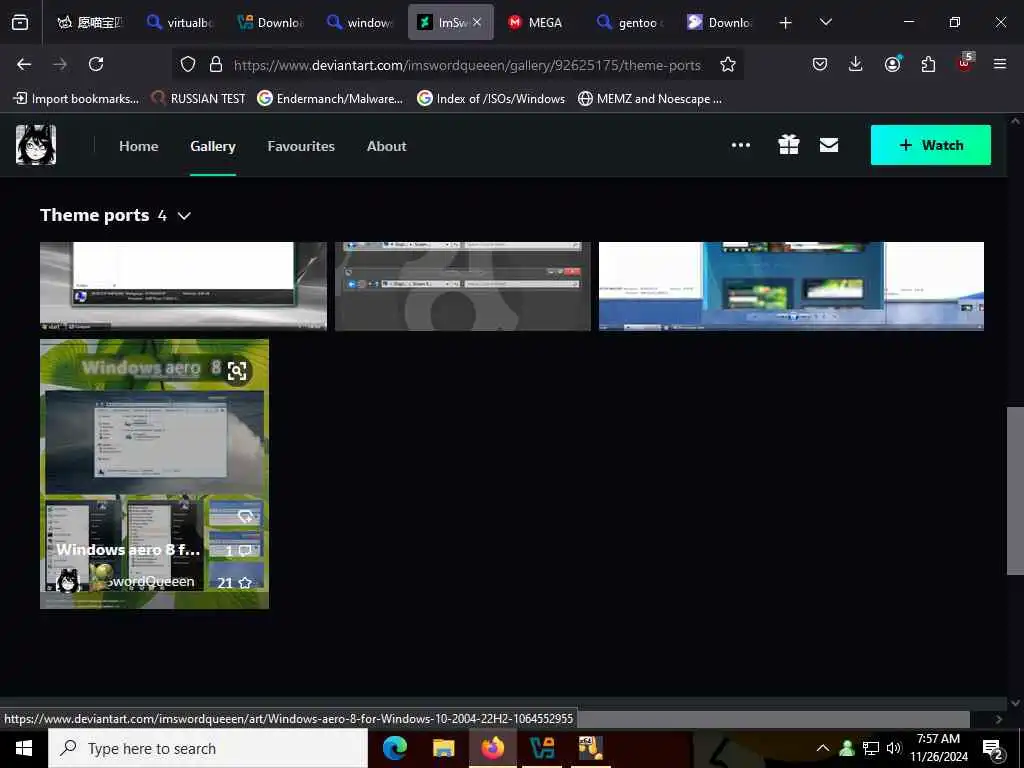Viewport: 1024px width, 768px height.
Task: Click the Type here to search box
Action: [x=208, y=748]
